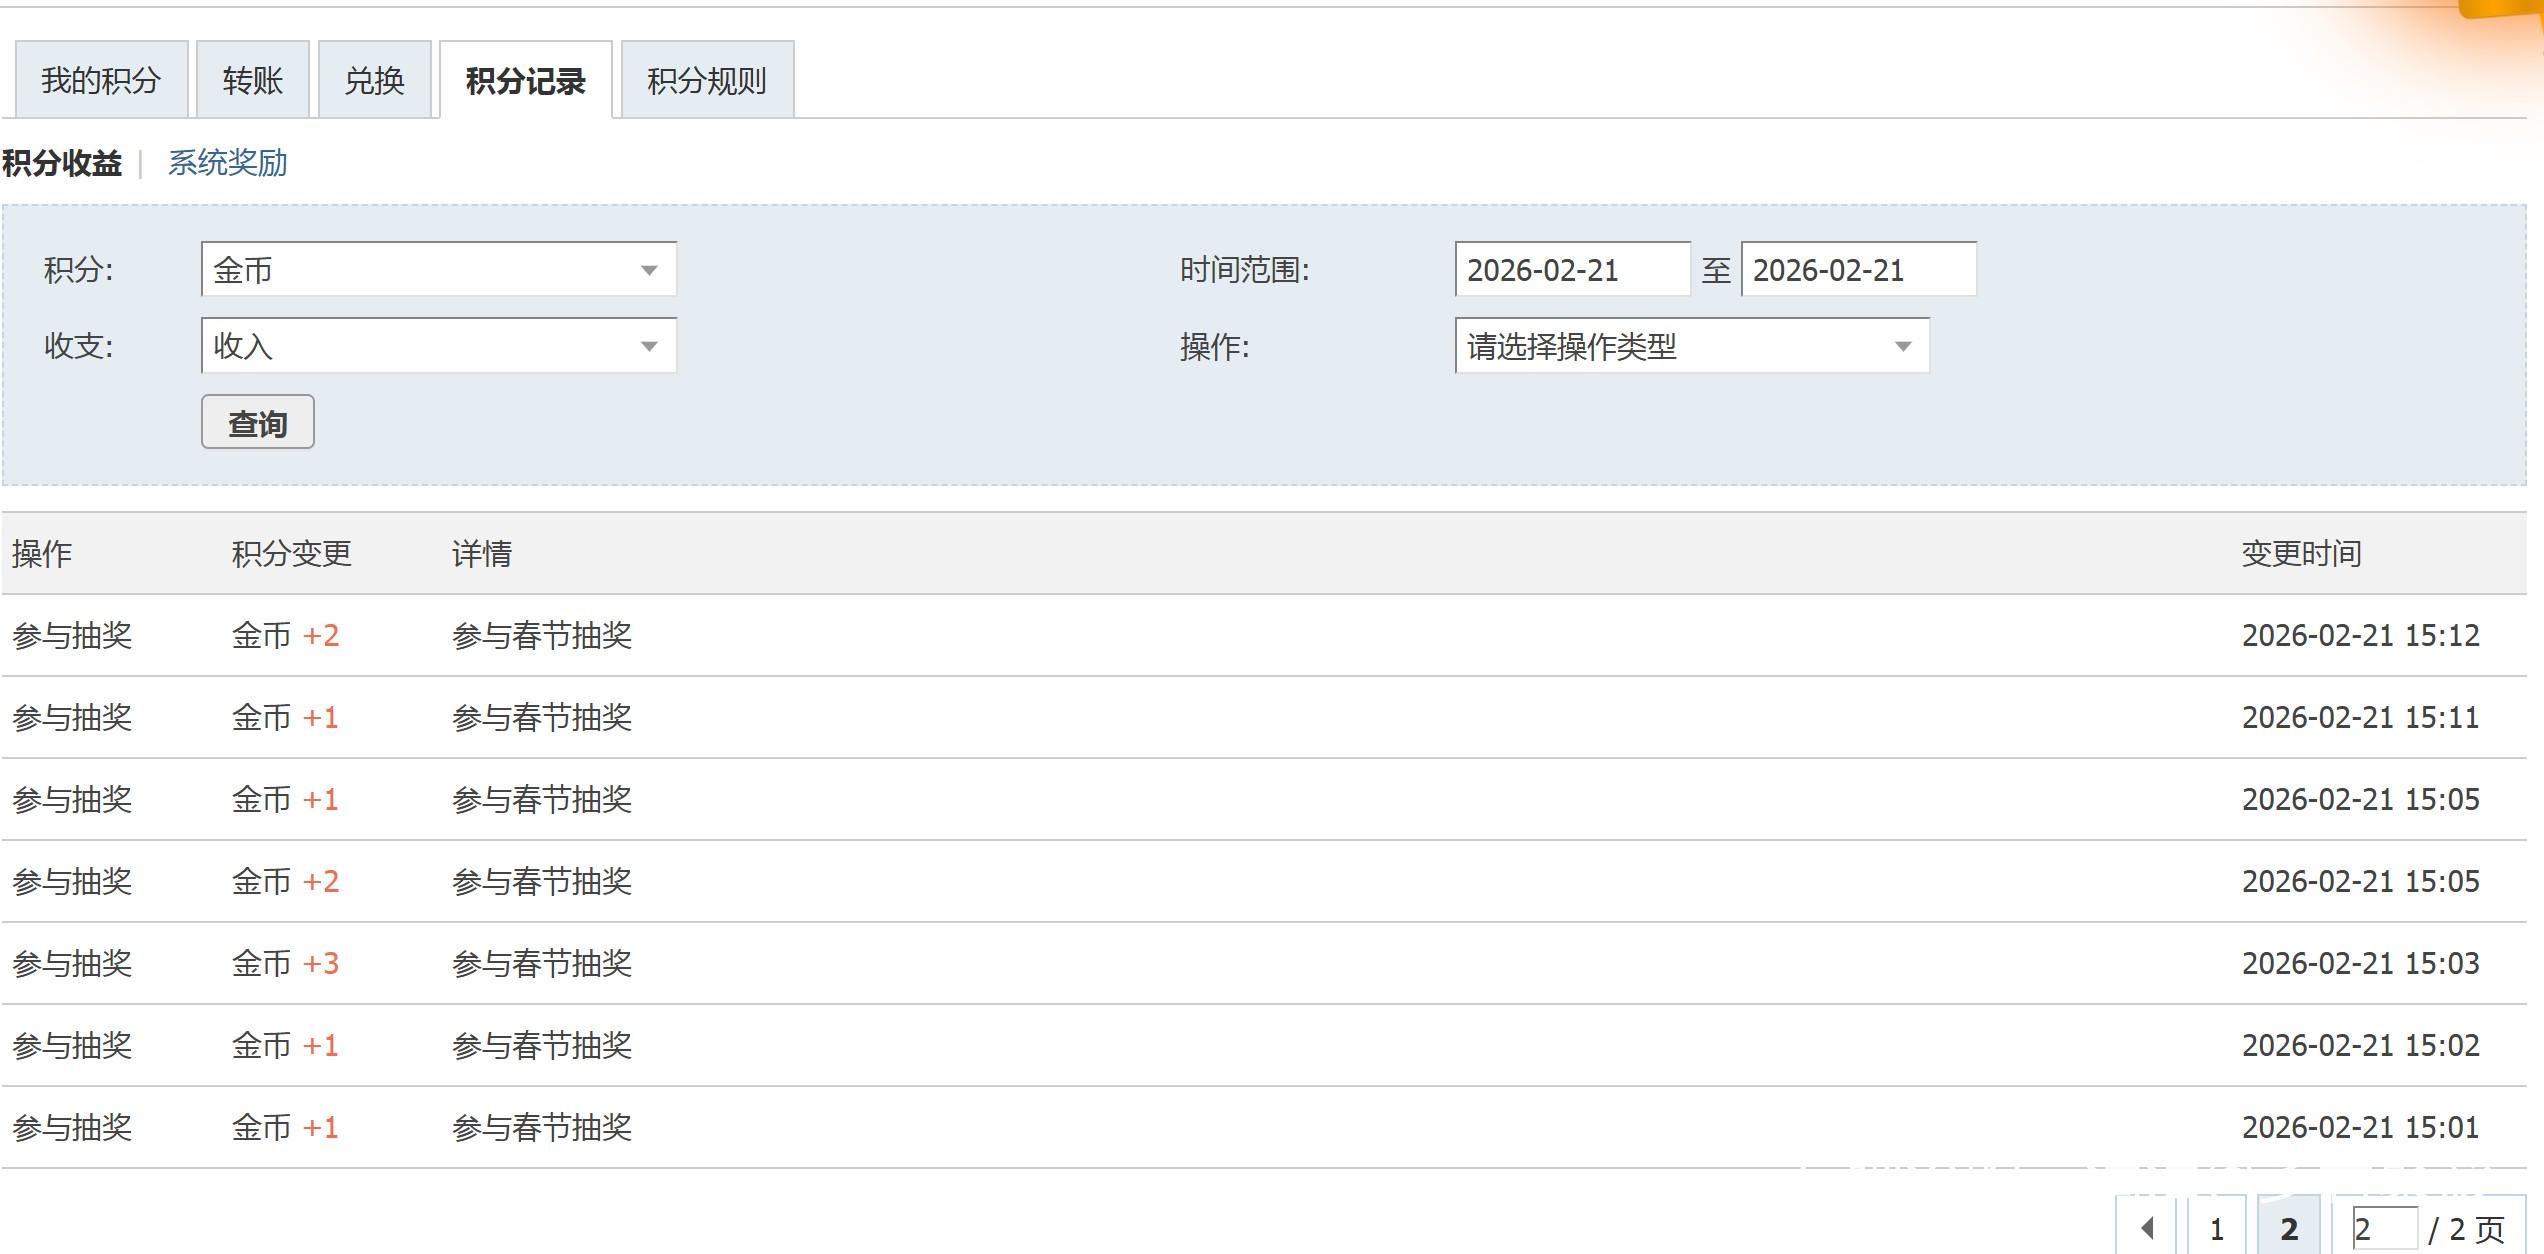This screenshot has width=2544, height=1254.
Task: Switch to the 我的积分 tab
Action: point(101,81)
